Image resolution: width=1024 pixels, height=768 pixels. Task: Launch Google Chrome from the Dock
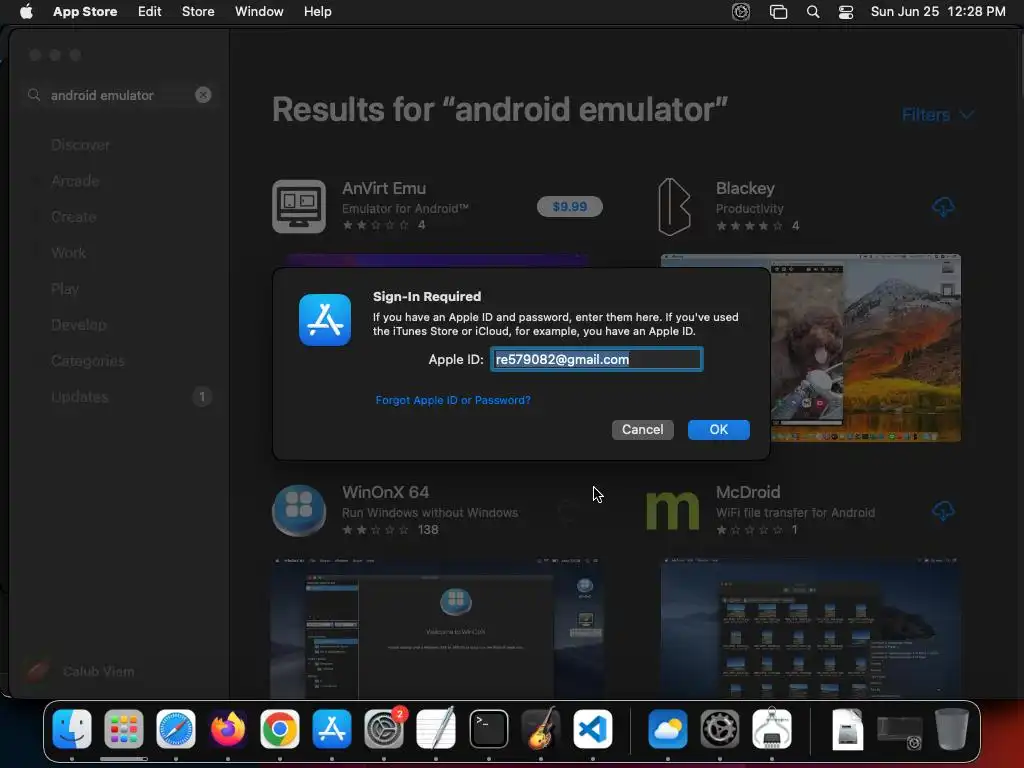pos(280,729)
